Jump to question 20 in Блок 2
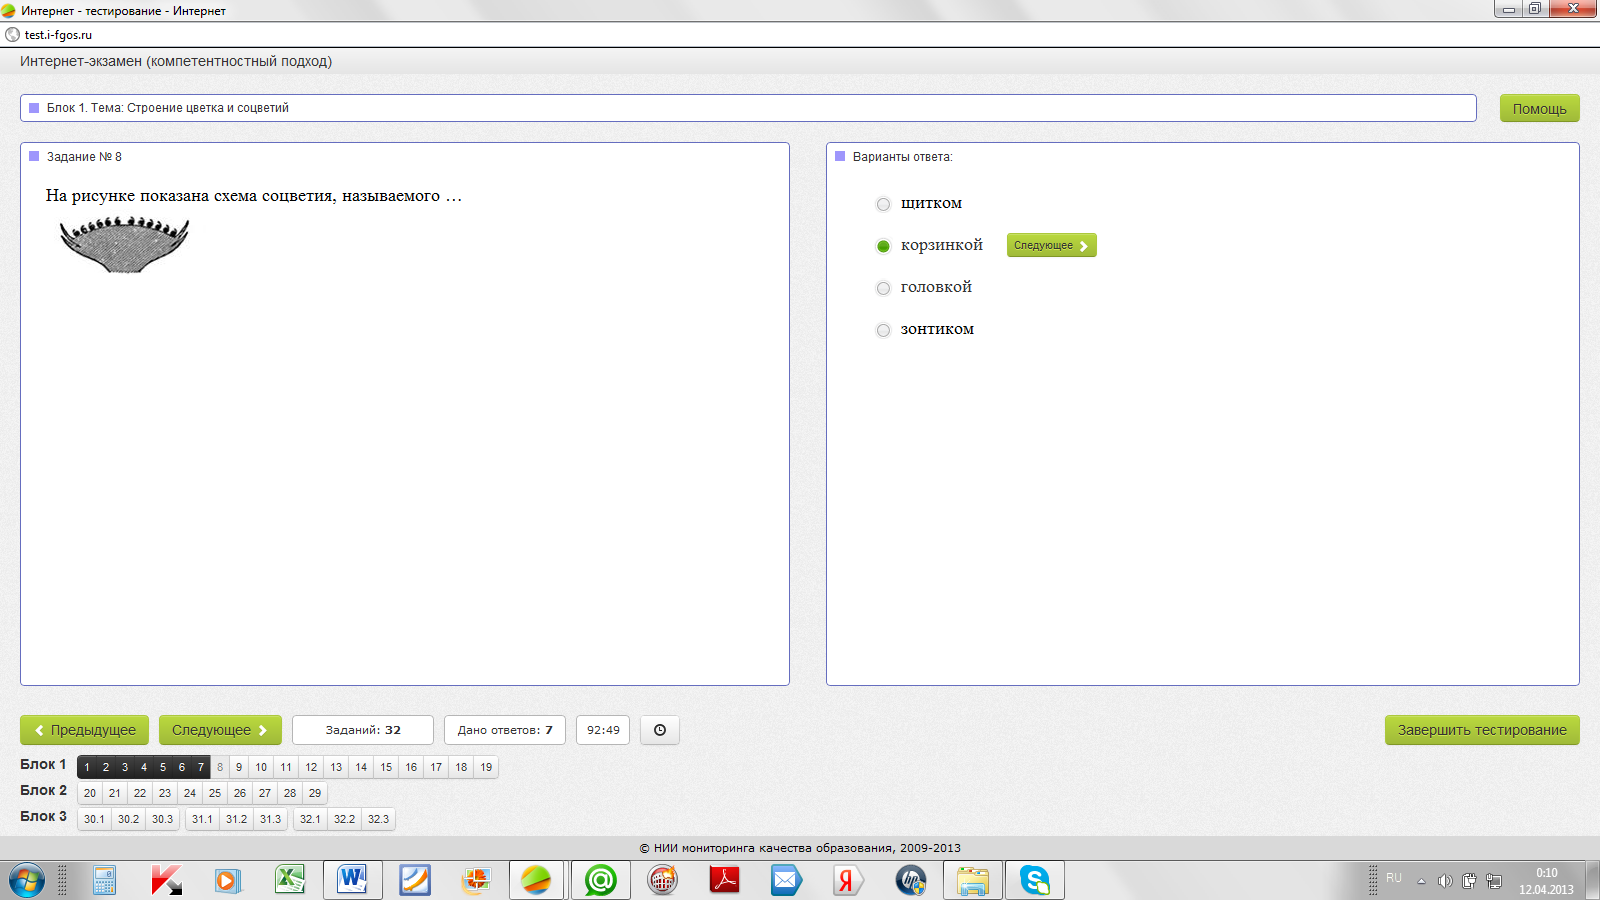 coord(90,793)
